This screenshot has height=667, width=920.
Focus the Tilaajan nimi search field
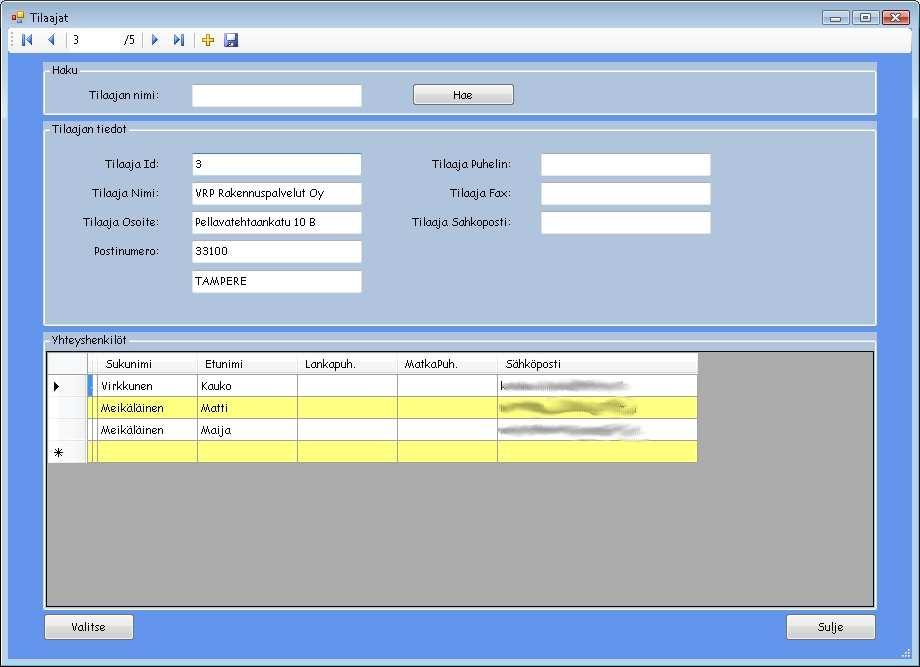coord(277,96)
